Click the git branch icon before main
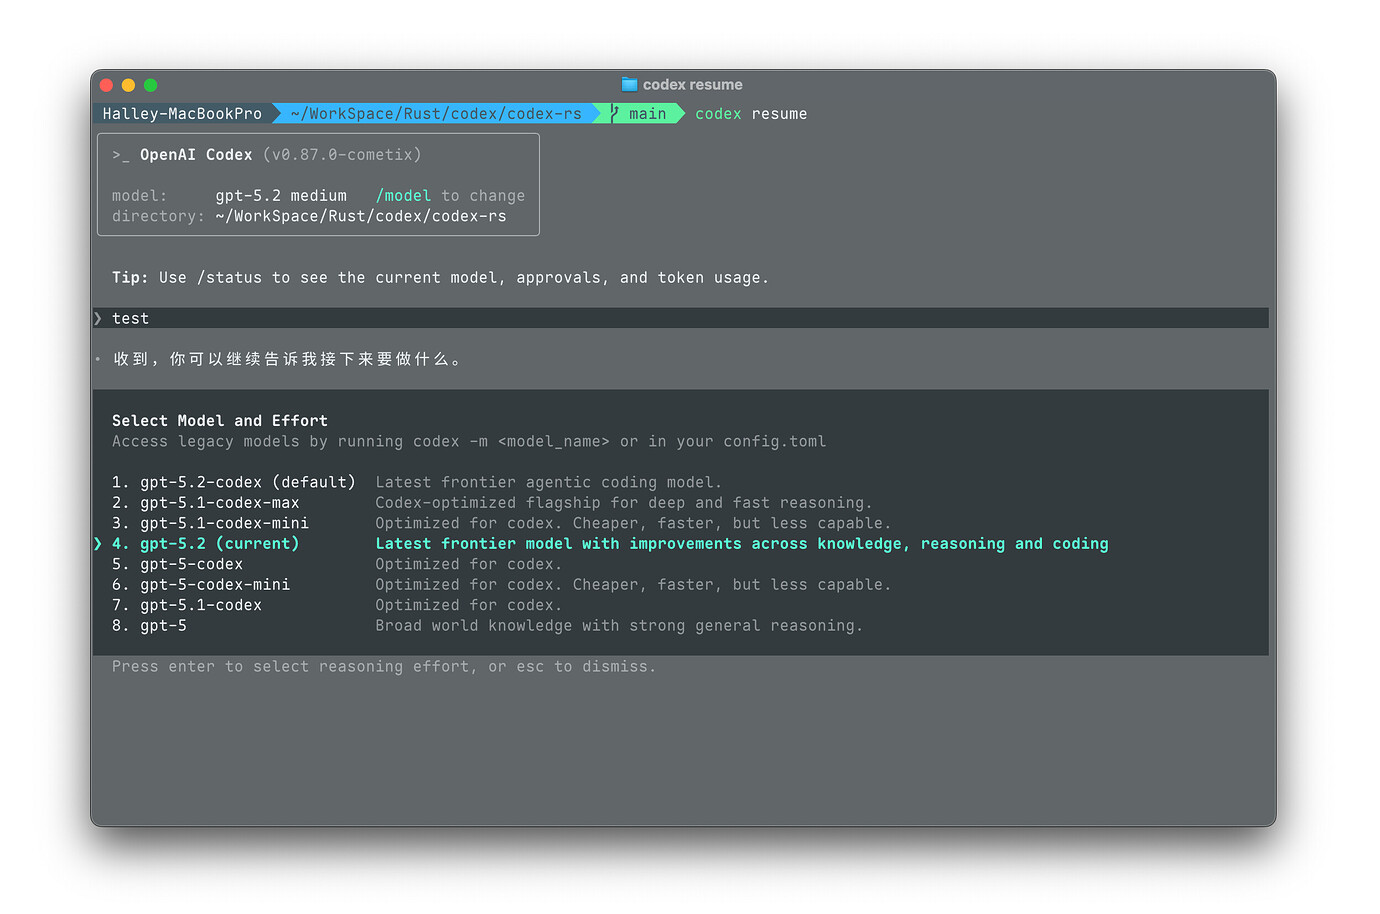The image size is (1380, 914). click(614, 114)
